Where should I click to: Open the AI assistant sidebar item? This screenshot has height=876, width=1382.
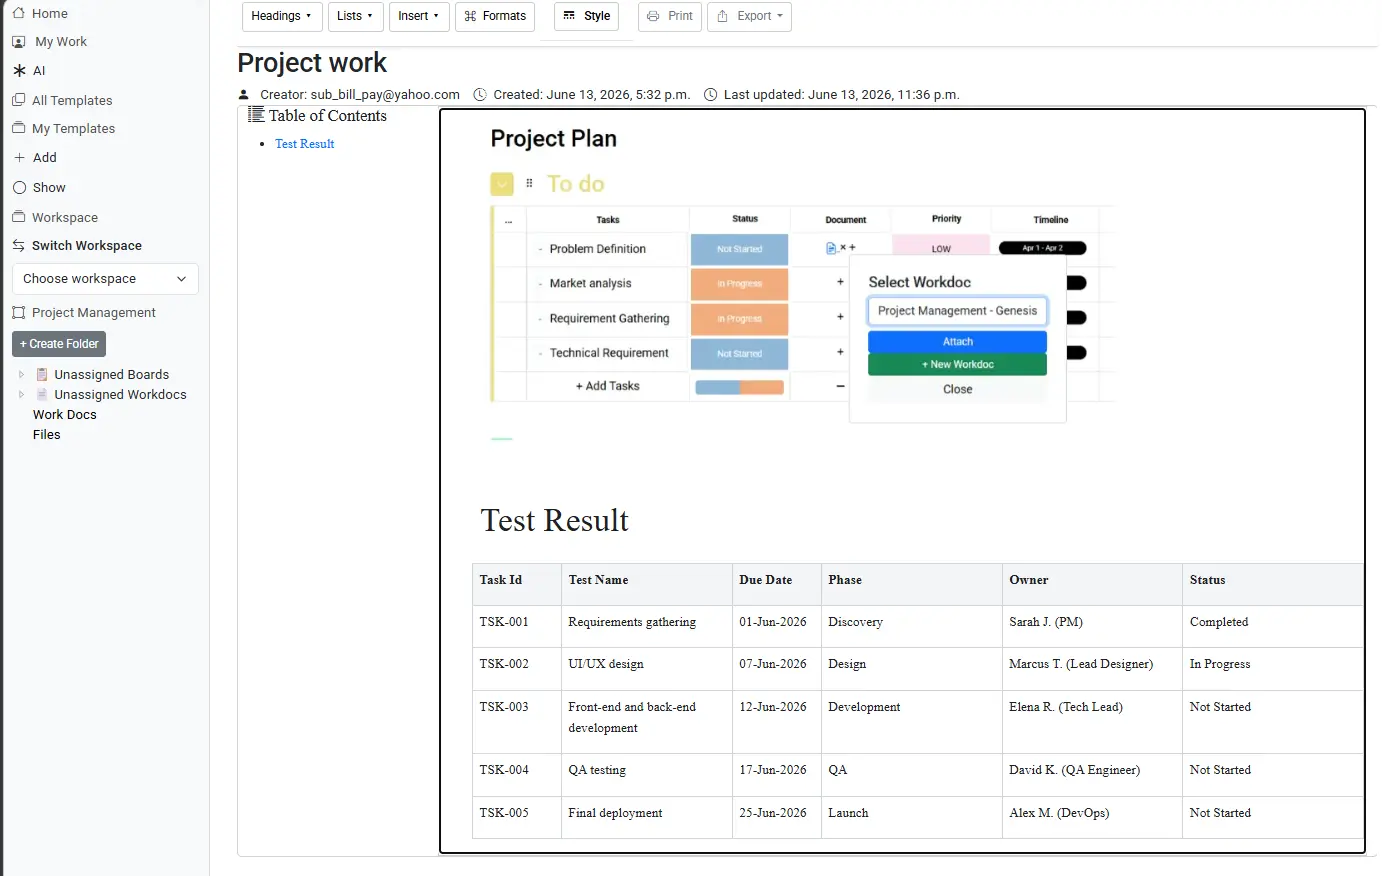coord(29,71)
